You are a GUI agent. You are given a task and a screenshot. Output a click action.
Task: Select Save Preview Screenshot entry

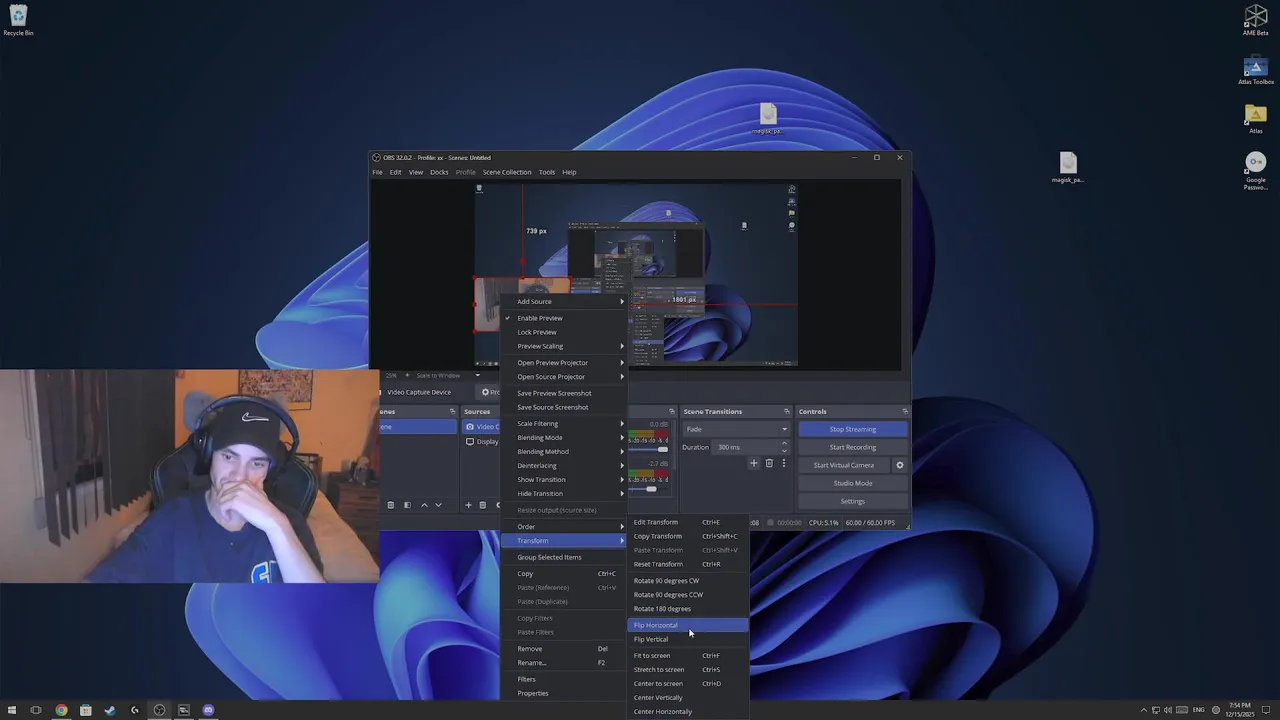pos(563,393)
